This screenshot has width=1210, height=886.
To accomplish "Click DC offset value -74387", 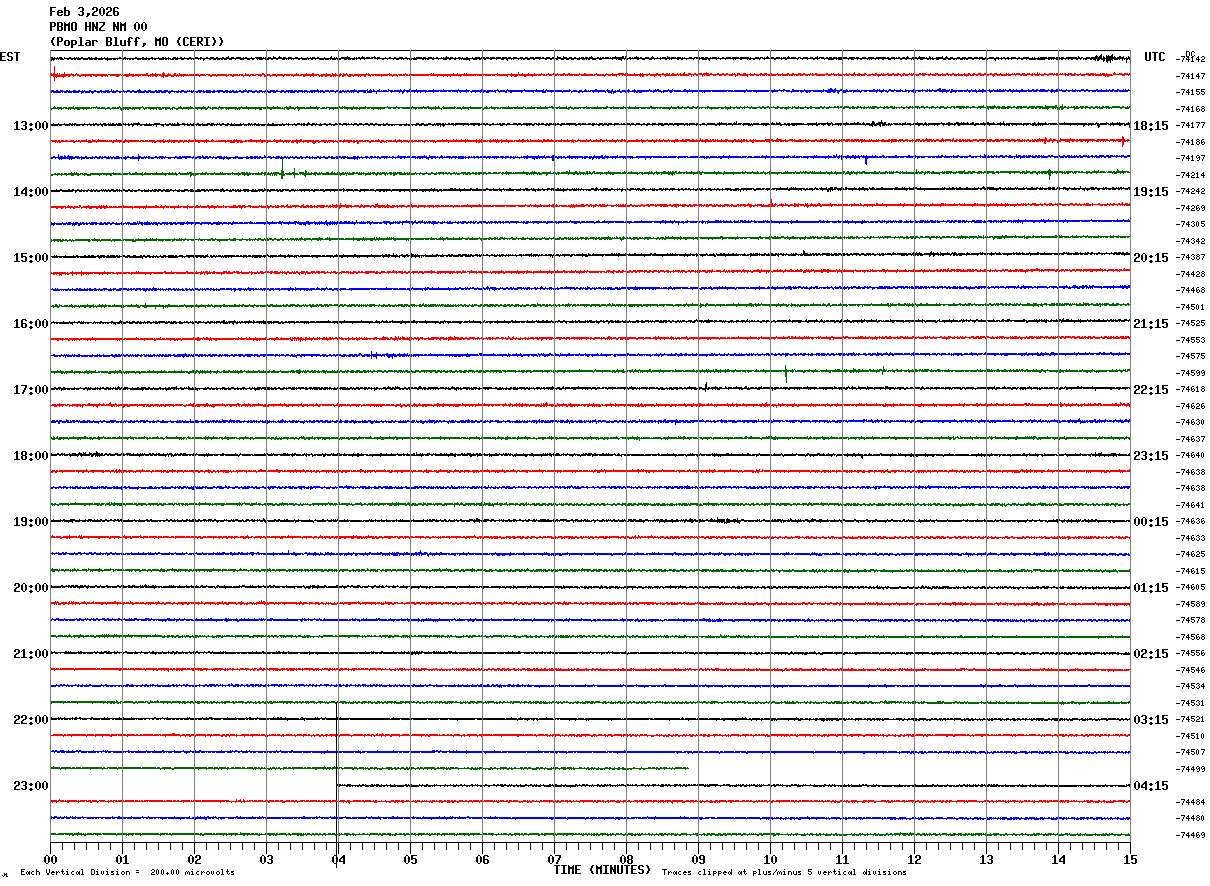I will pyautogui.click(x=1191, y=258).
